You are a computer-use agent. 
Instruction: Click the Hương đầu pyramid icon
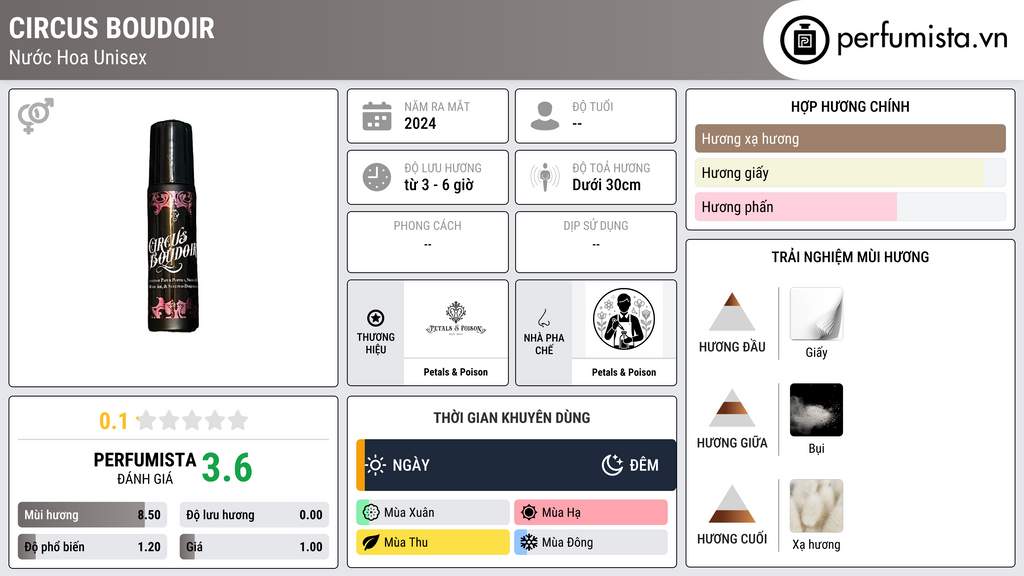tap(732, 312)
